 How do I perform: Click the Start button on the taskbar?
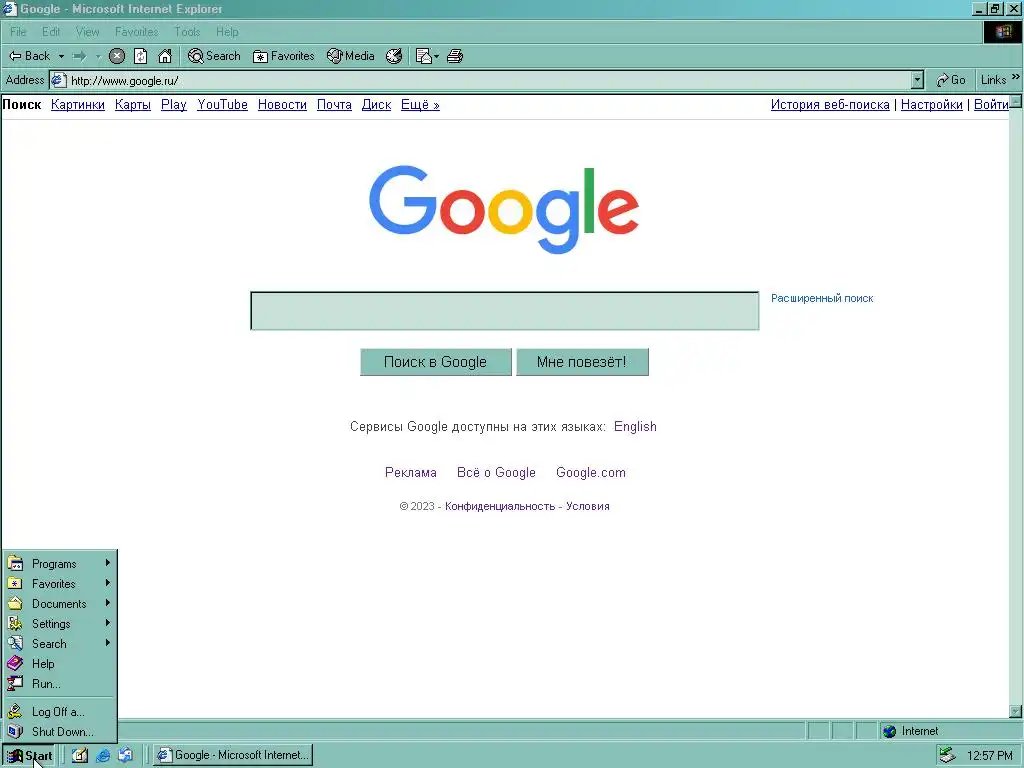click(x=30, y=756)
